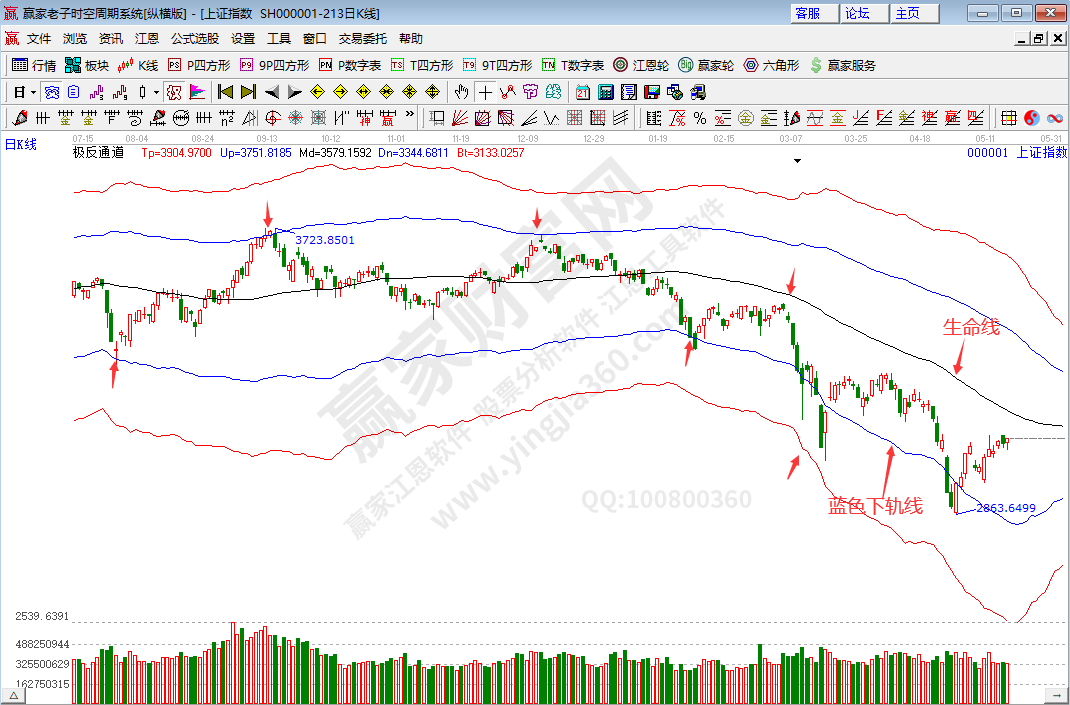
Task: Click the save floppy disk icon
Action: [x=652, y=92]
